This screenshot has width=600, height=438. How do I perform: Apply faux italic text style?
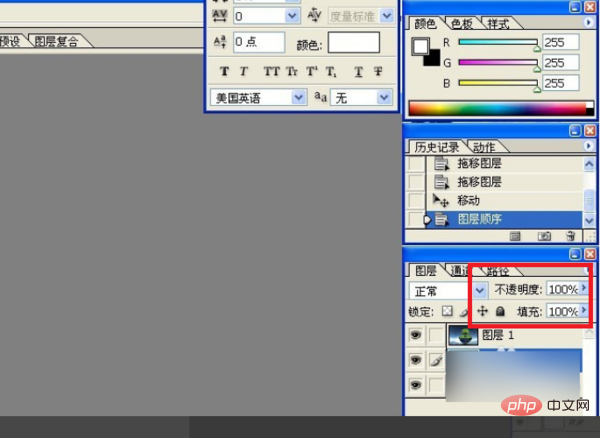[x=243, y=71]
